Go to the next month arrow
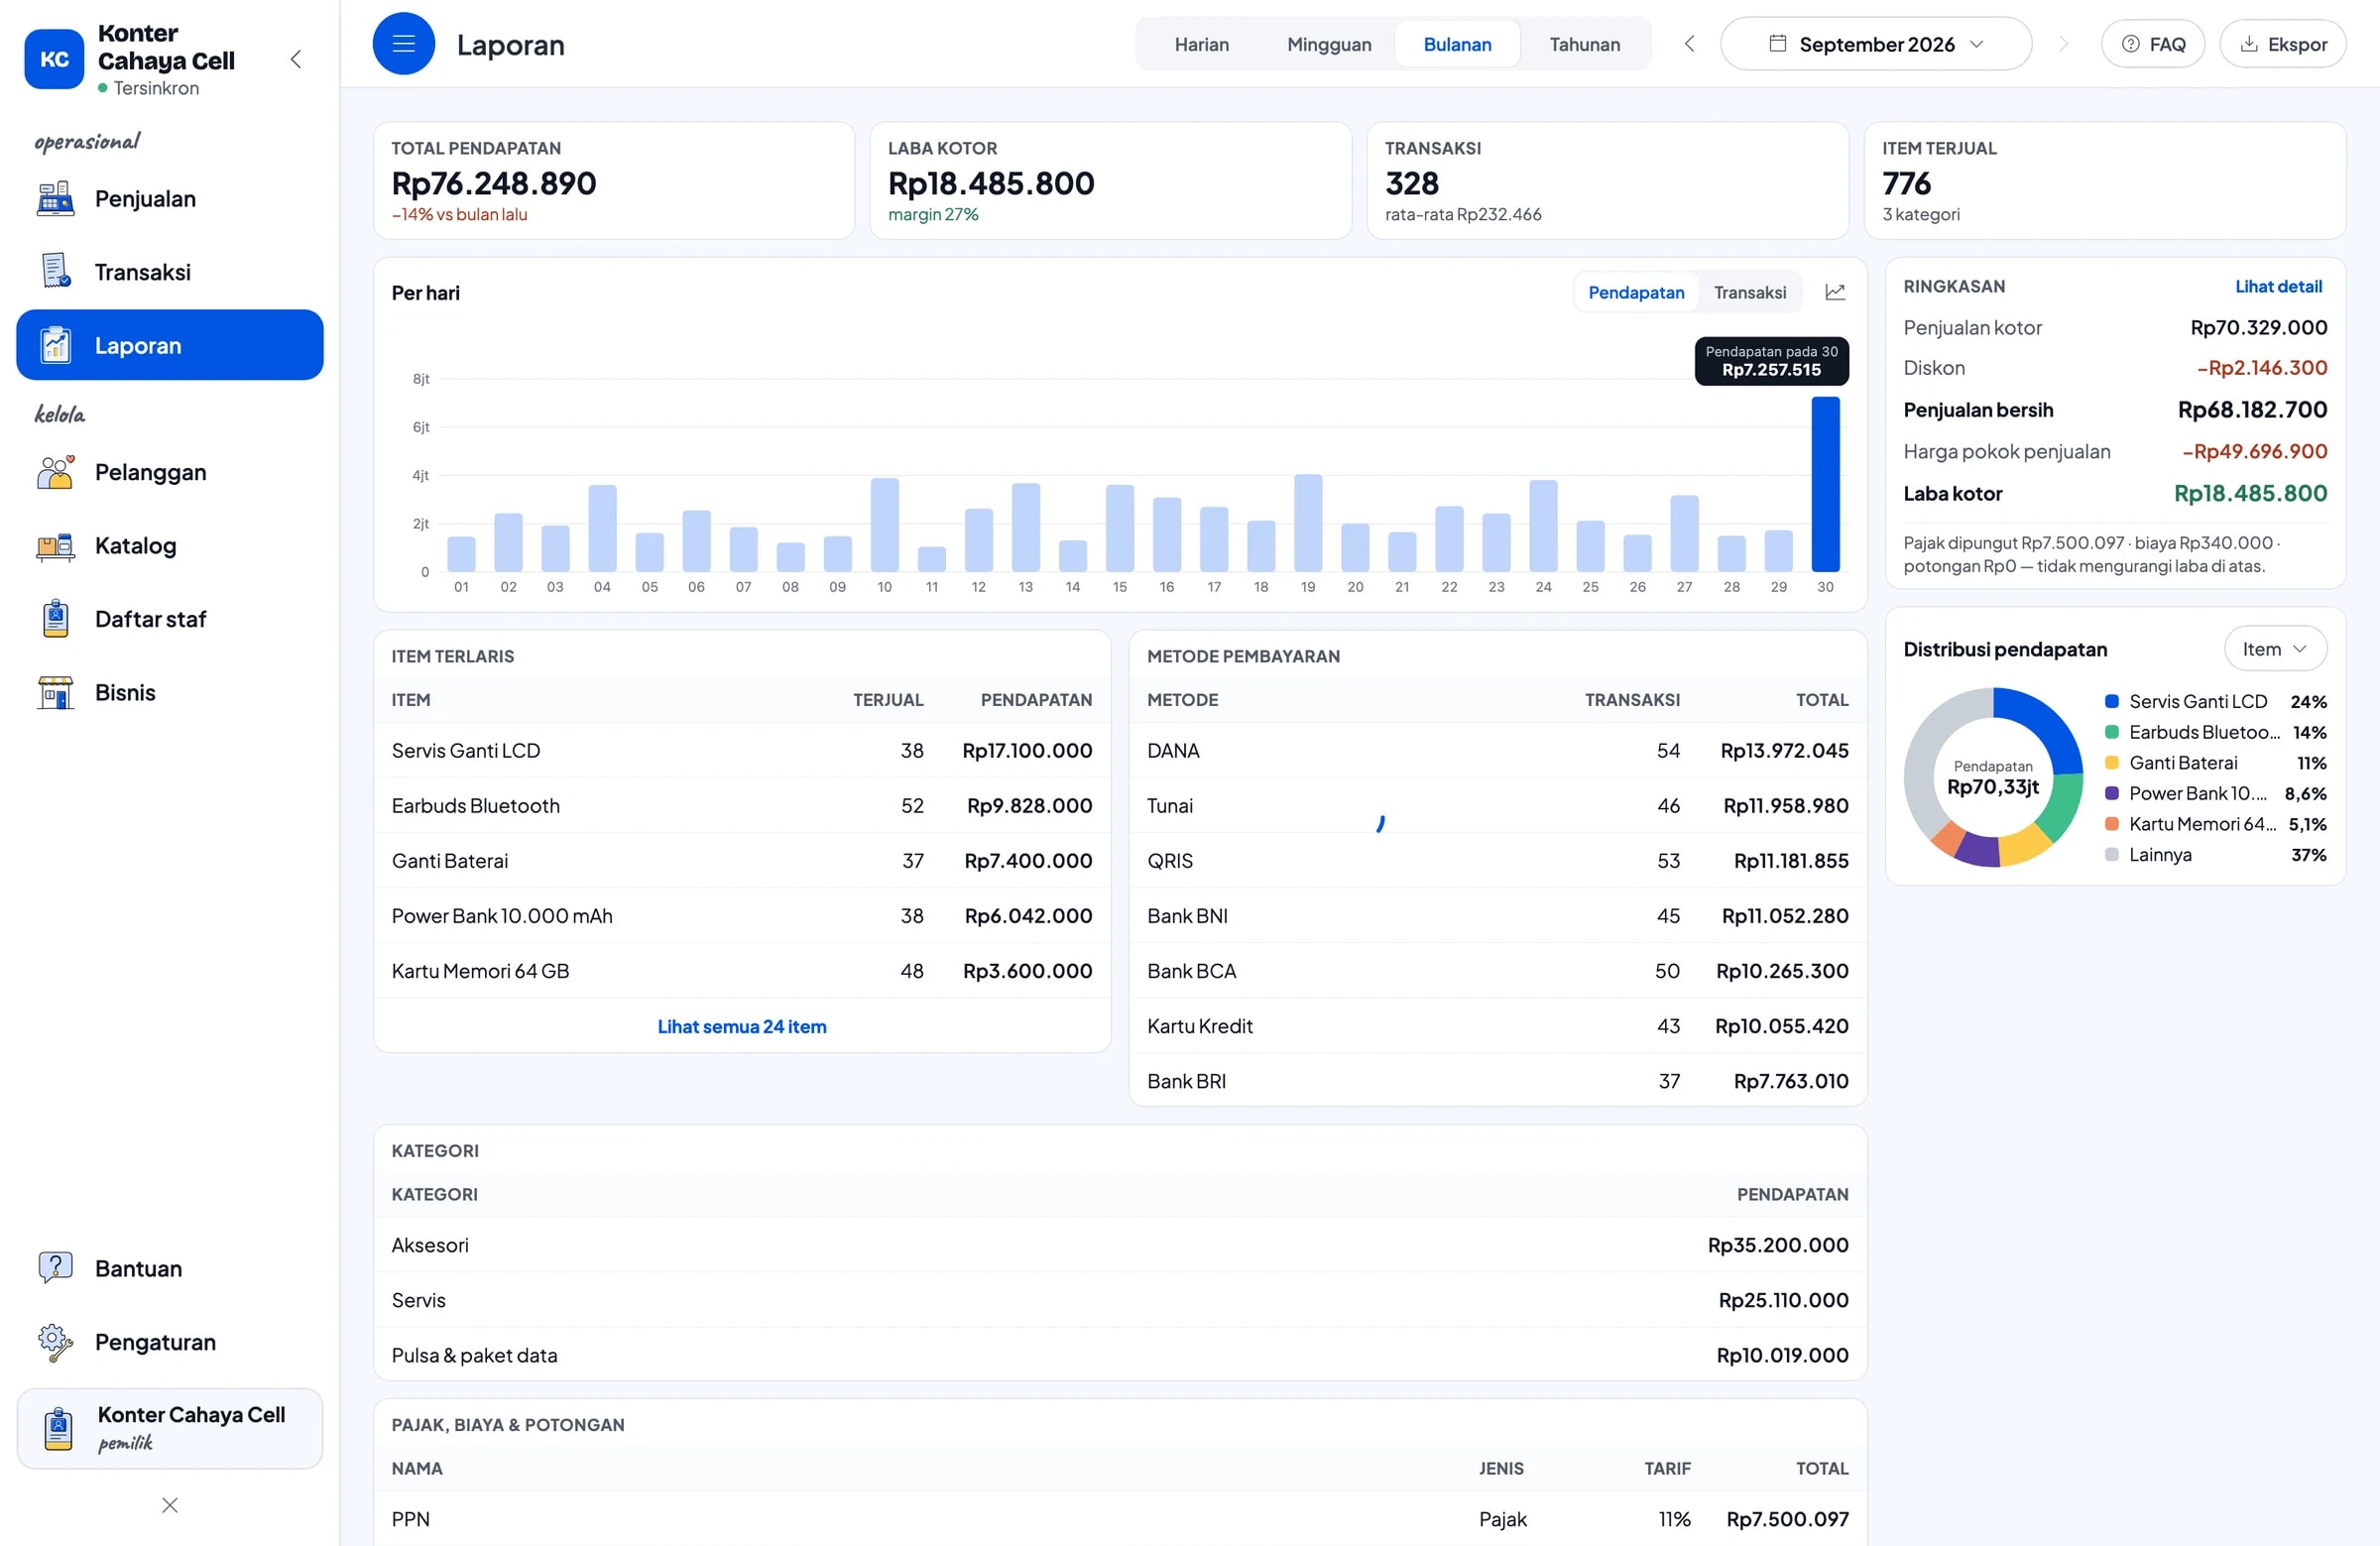This screenshot has width=2380, height=1546. (x=2063, y=44)
